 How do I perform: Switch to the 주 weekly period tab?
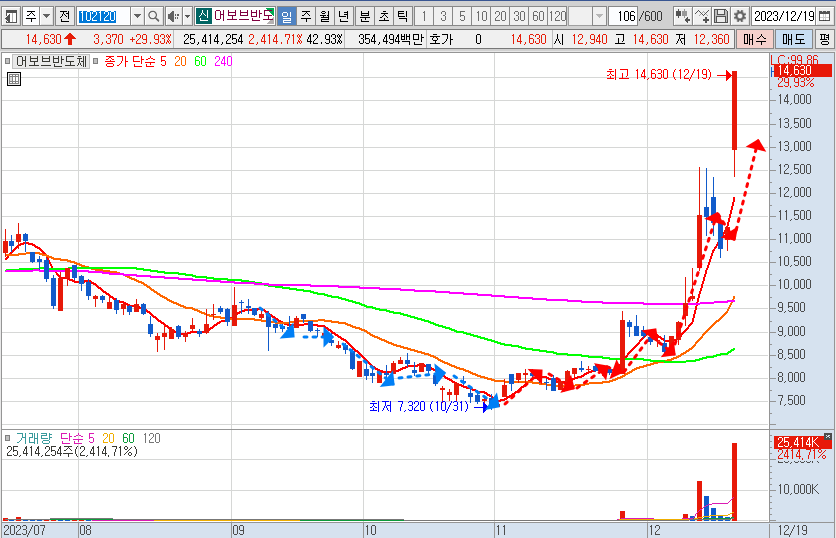coord(306,17)
